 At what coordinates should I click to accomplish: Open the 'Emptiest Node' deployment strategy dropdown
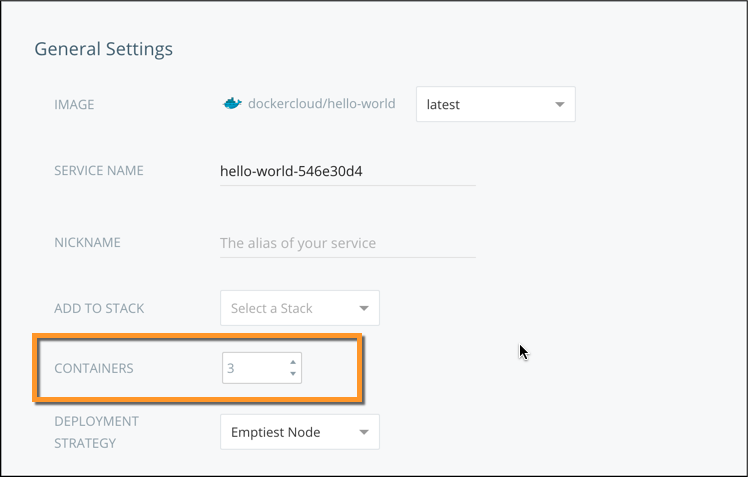click(299, 432)
